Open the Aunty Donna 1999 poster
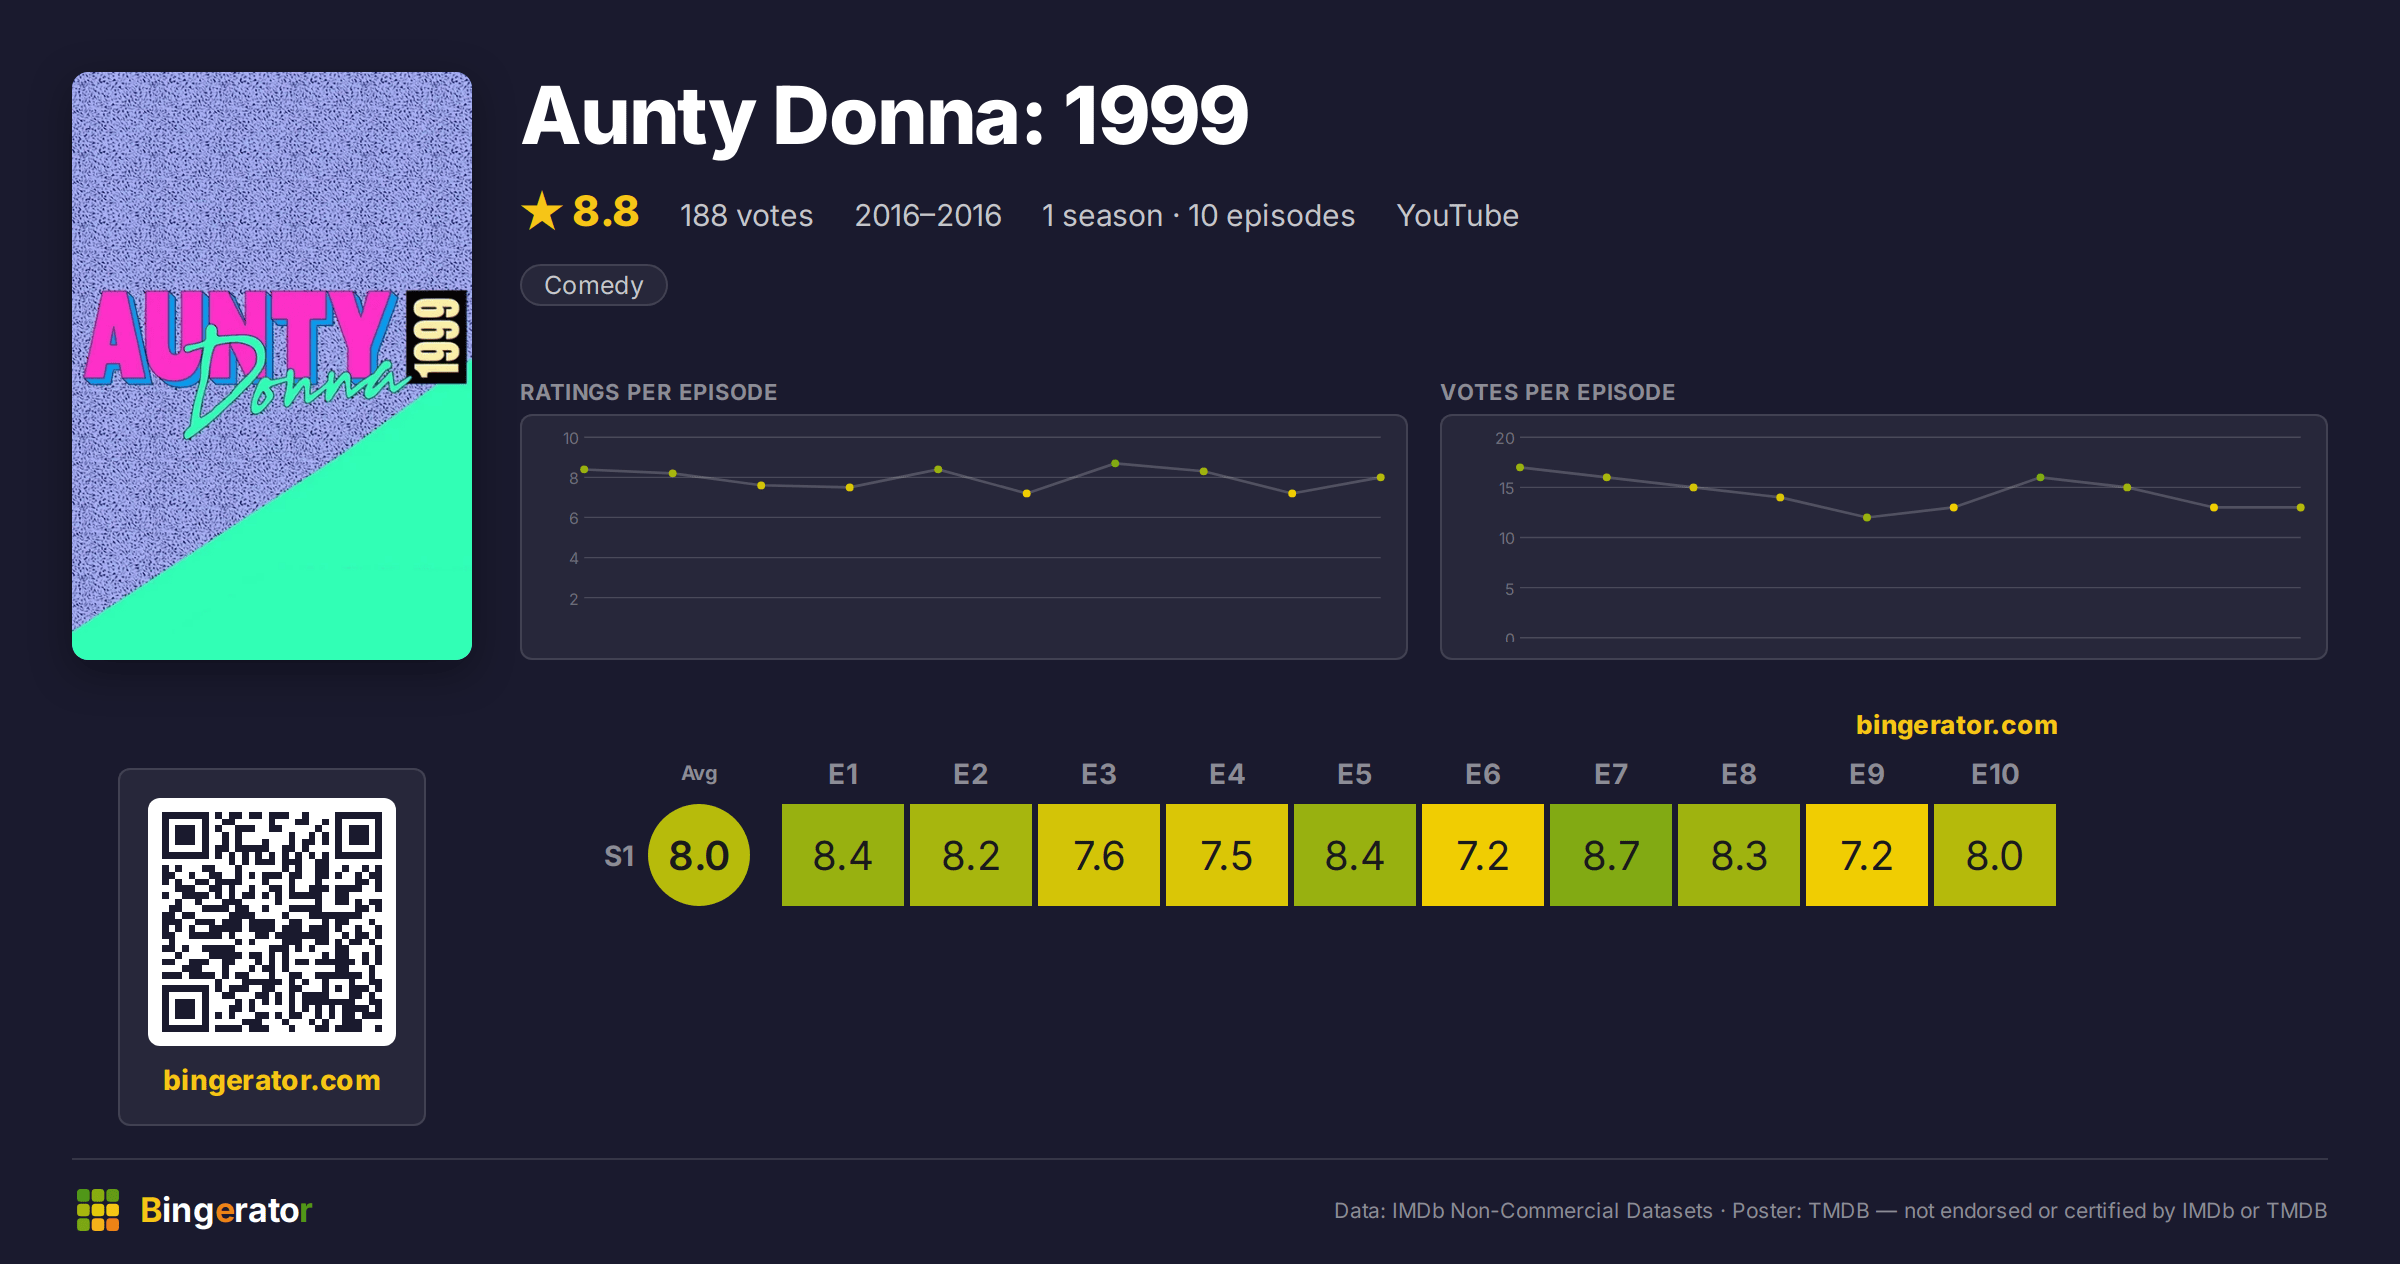Image resolution: width=2400 pixels, height=1266 pixels. [x=272, y=366]
